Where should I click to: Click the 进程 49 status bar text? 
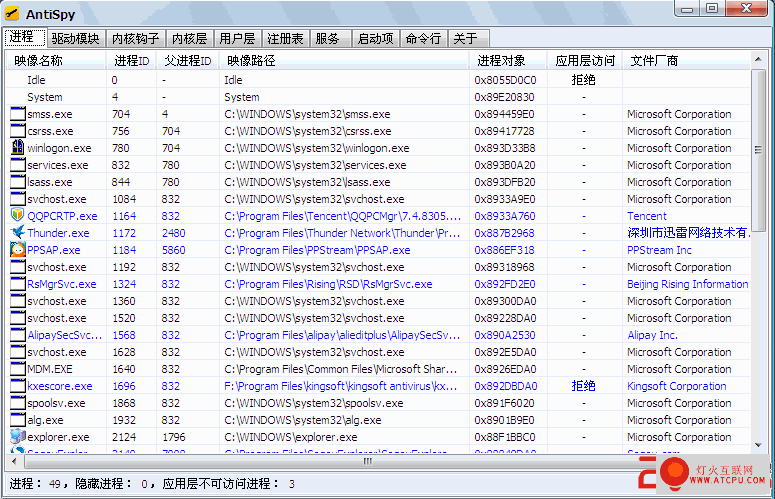click(35, 484)
